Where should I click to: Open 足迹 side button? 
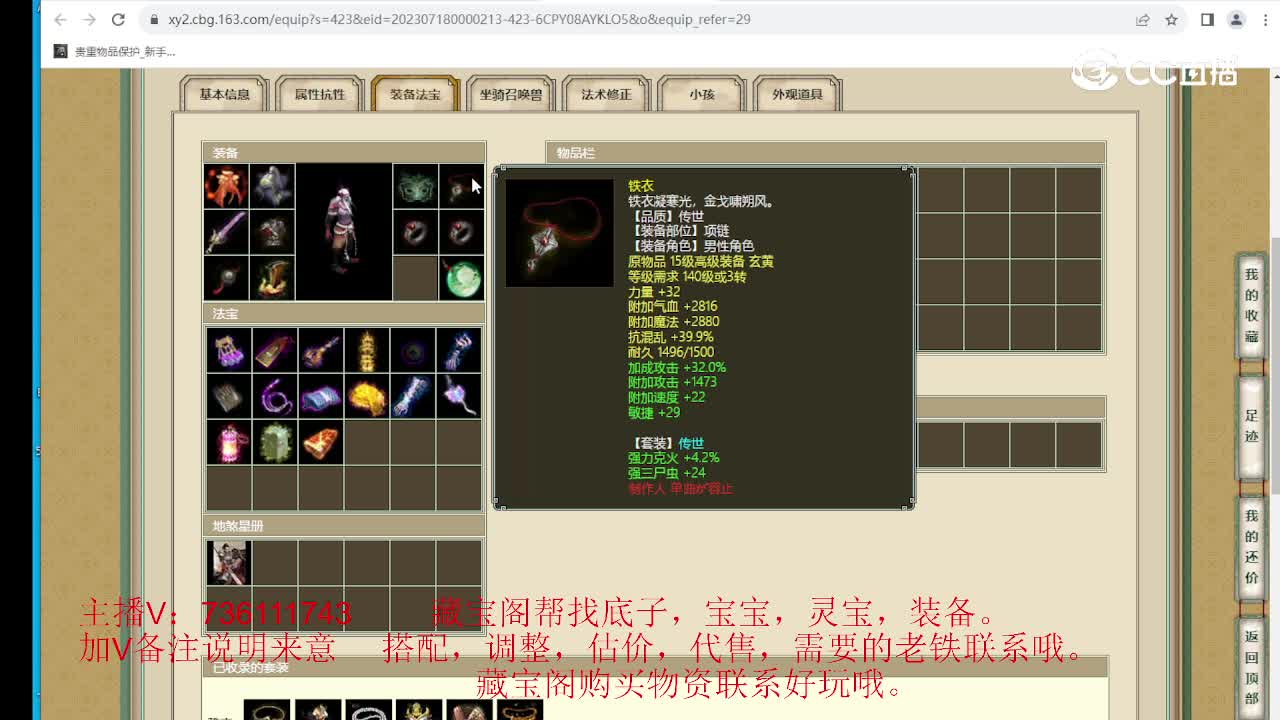[x=1251, y=426]
